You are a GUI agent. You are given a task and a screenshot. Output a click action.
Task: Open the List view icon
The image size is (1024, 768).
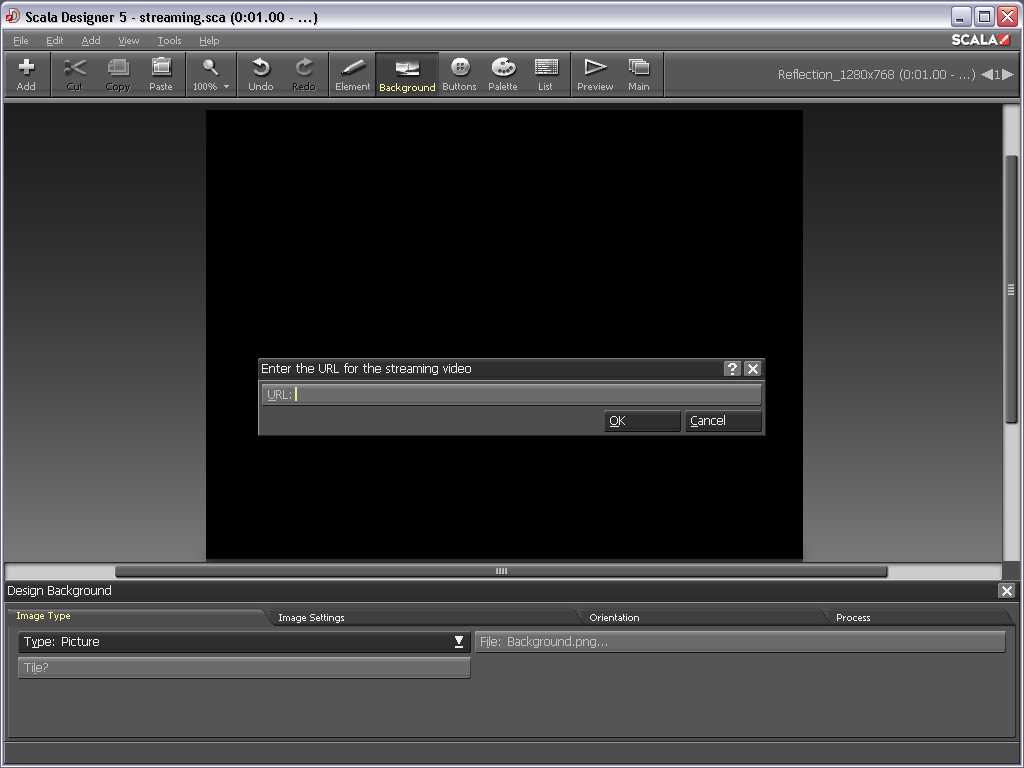point(545,74)
